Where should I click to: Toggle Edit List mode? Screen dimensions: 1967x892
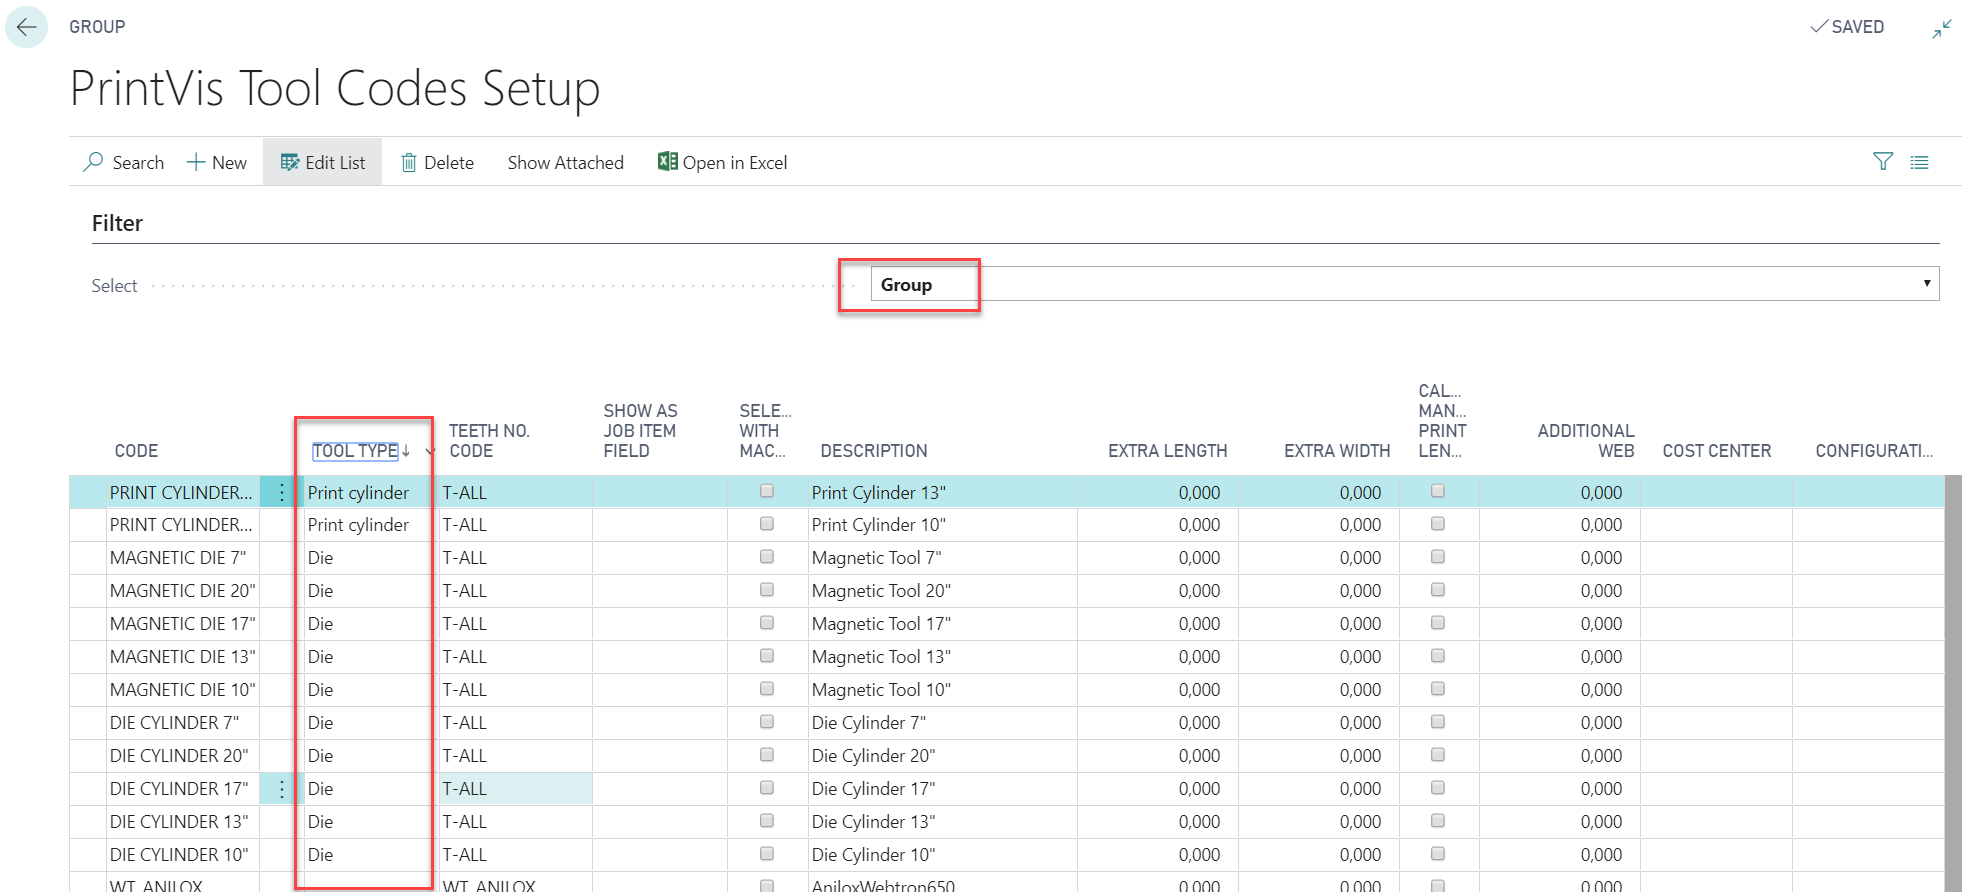click(322, 162)
